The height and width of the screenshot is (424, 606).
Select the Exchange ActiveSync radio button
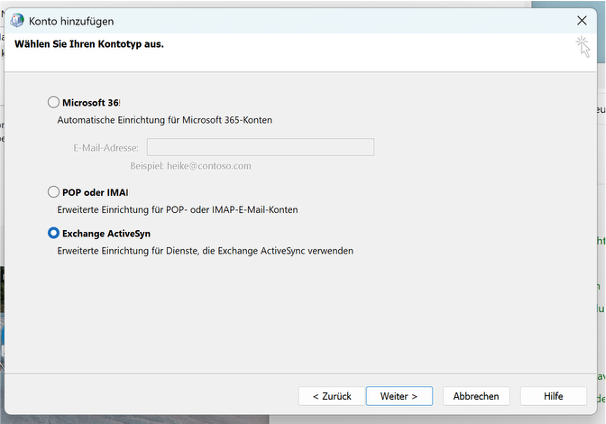click(54, 233)
